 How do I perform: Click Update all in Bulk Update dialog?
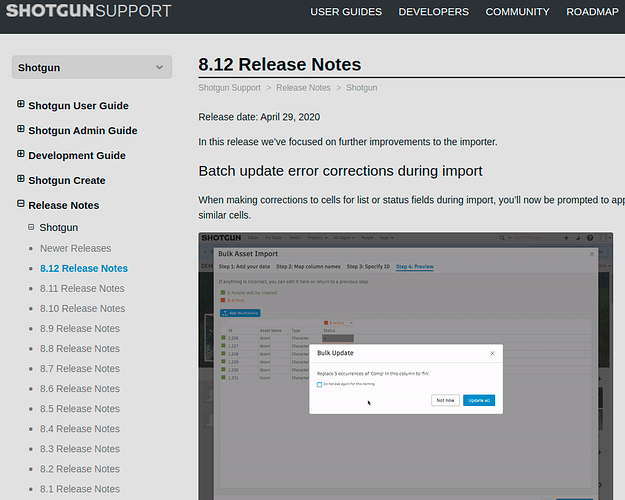coord(479,400)
